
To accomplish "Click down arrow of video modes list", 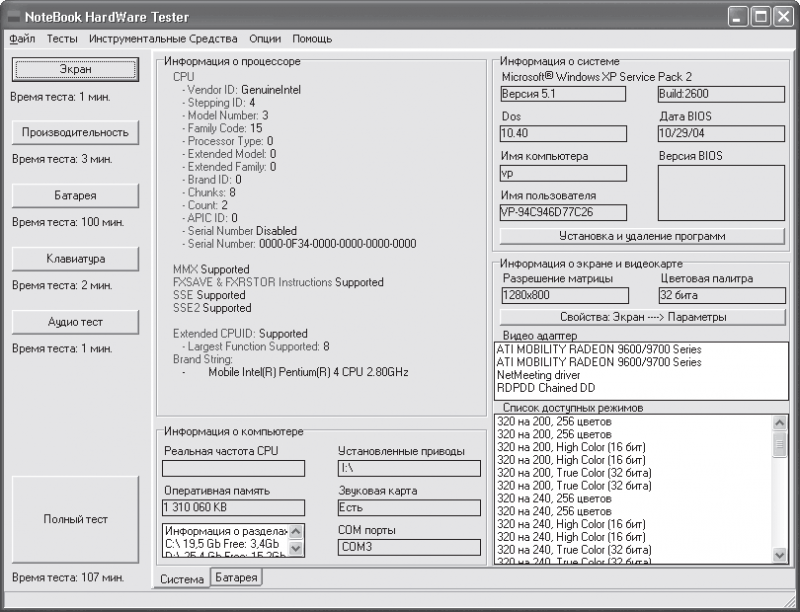I will click(x=780, y=555).
